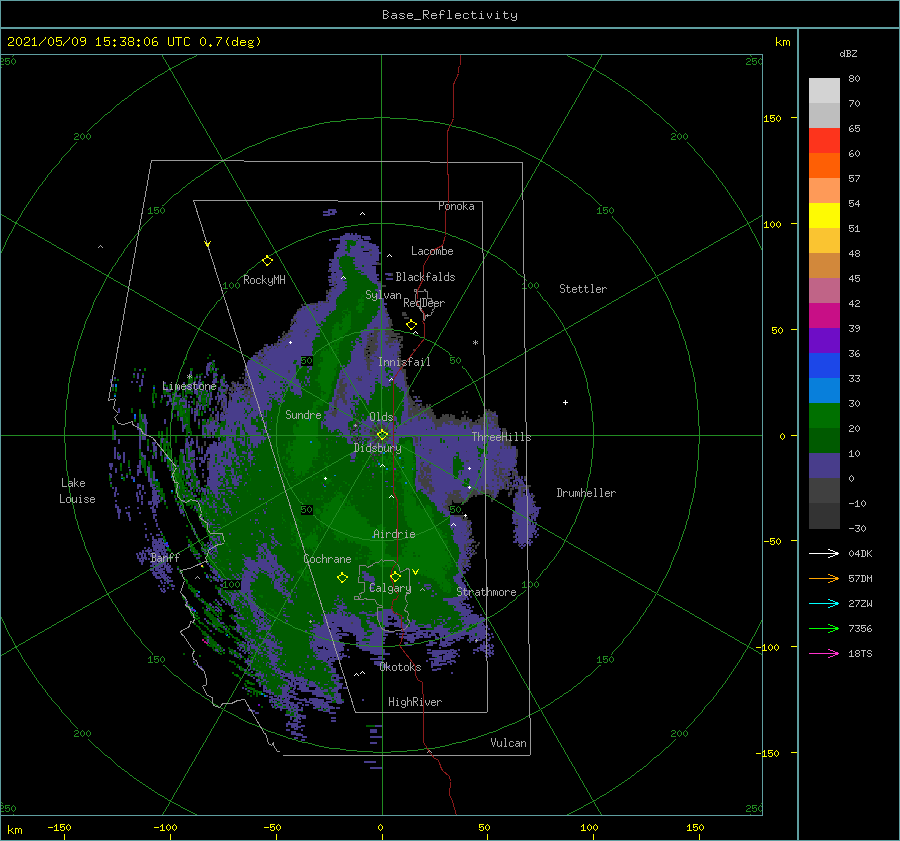
Task: Select the yellow diamond marker below Cochrane
Action: click(342, 578)
